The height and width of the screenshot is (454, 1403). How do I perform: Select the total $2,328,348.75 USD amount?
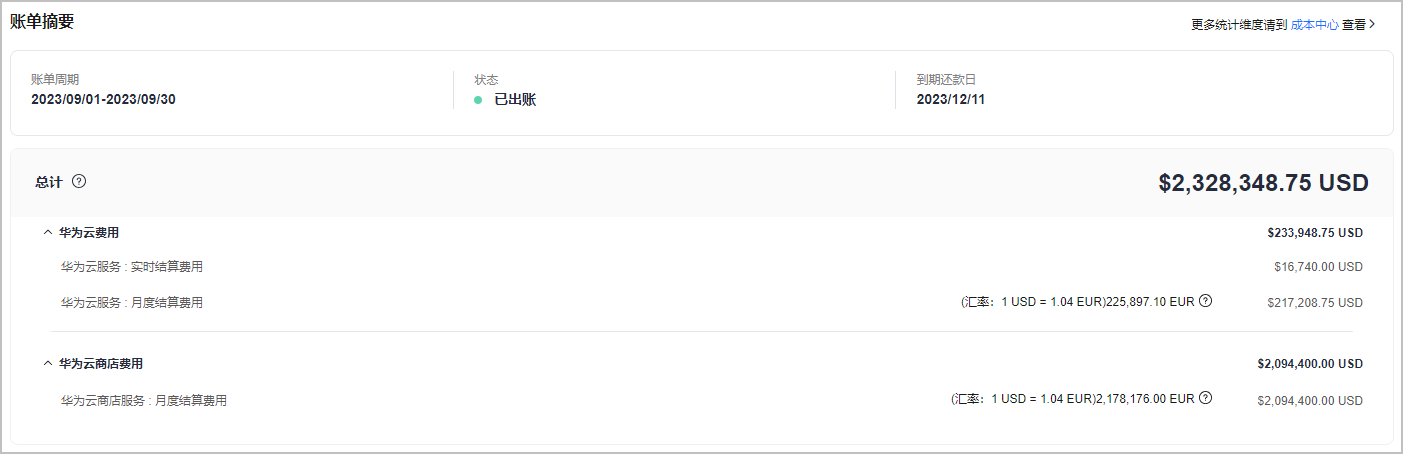point(1263,183)
